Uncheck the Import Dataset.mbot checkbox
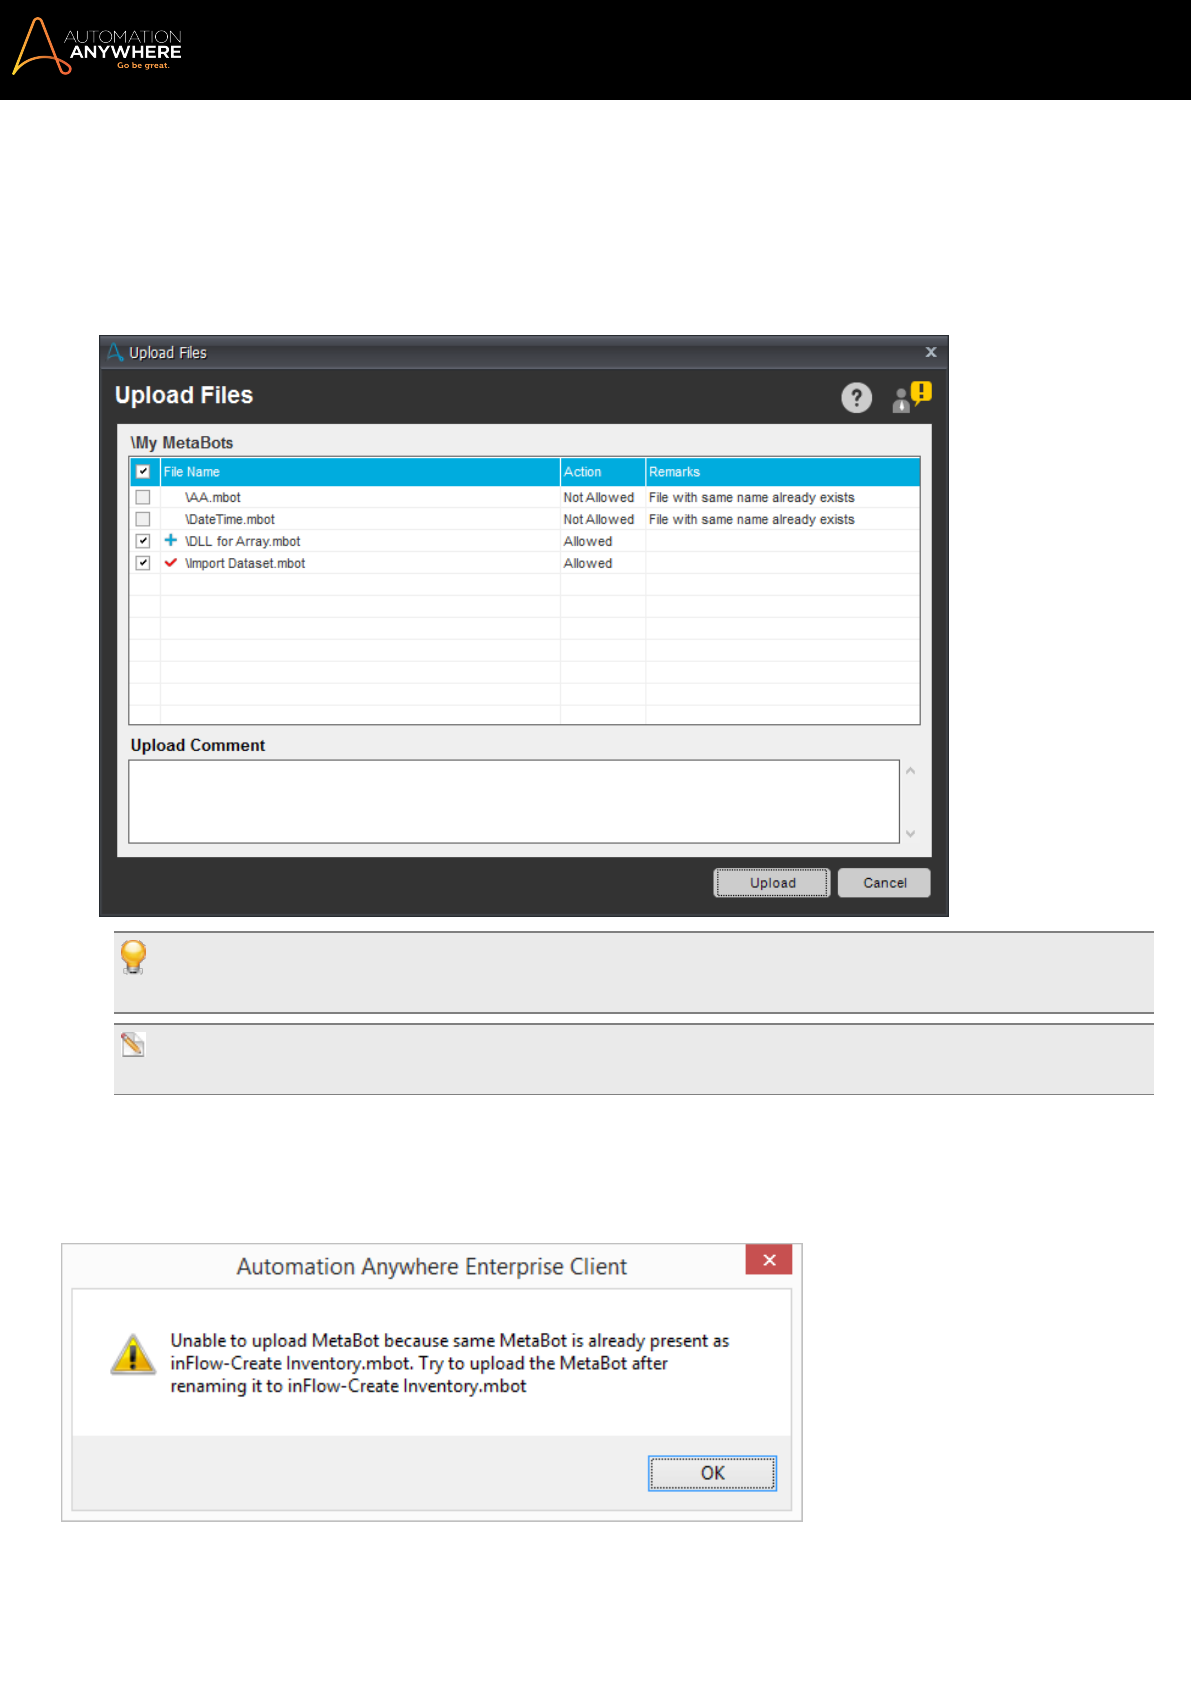1191x1684 pixels. (x=143, y=563)
